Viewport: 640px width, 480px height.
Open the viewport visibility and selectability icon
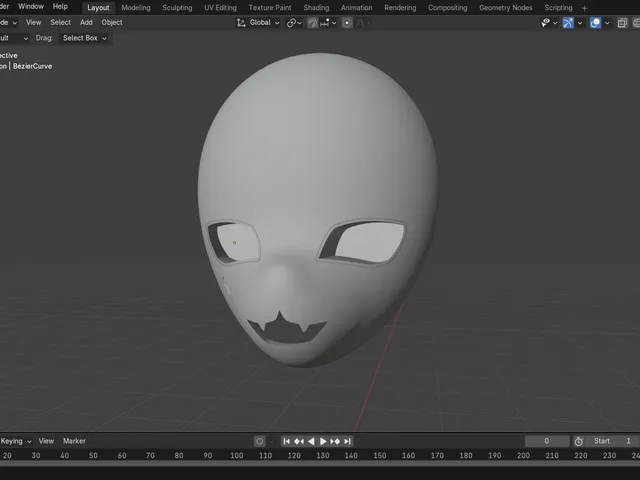point(545,23)
